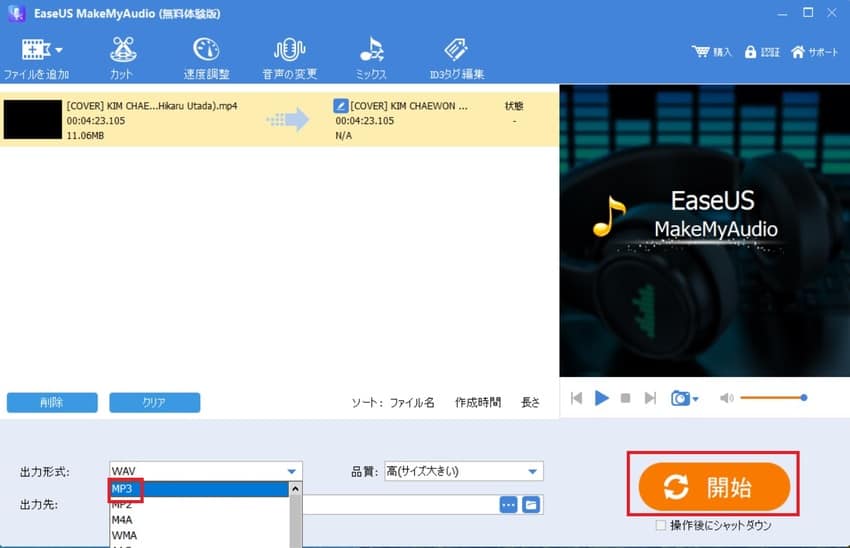Click the クリア clear button
The height and width of the screenshot is (548, 850).
pyautogui.click(x=154, y=403)
